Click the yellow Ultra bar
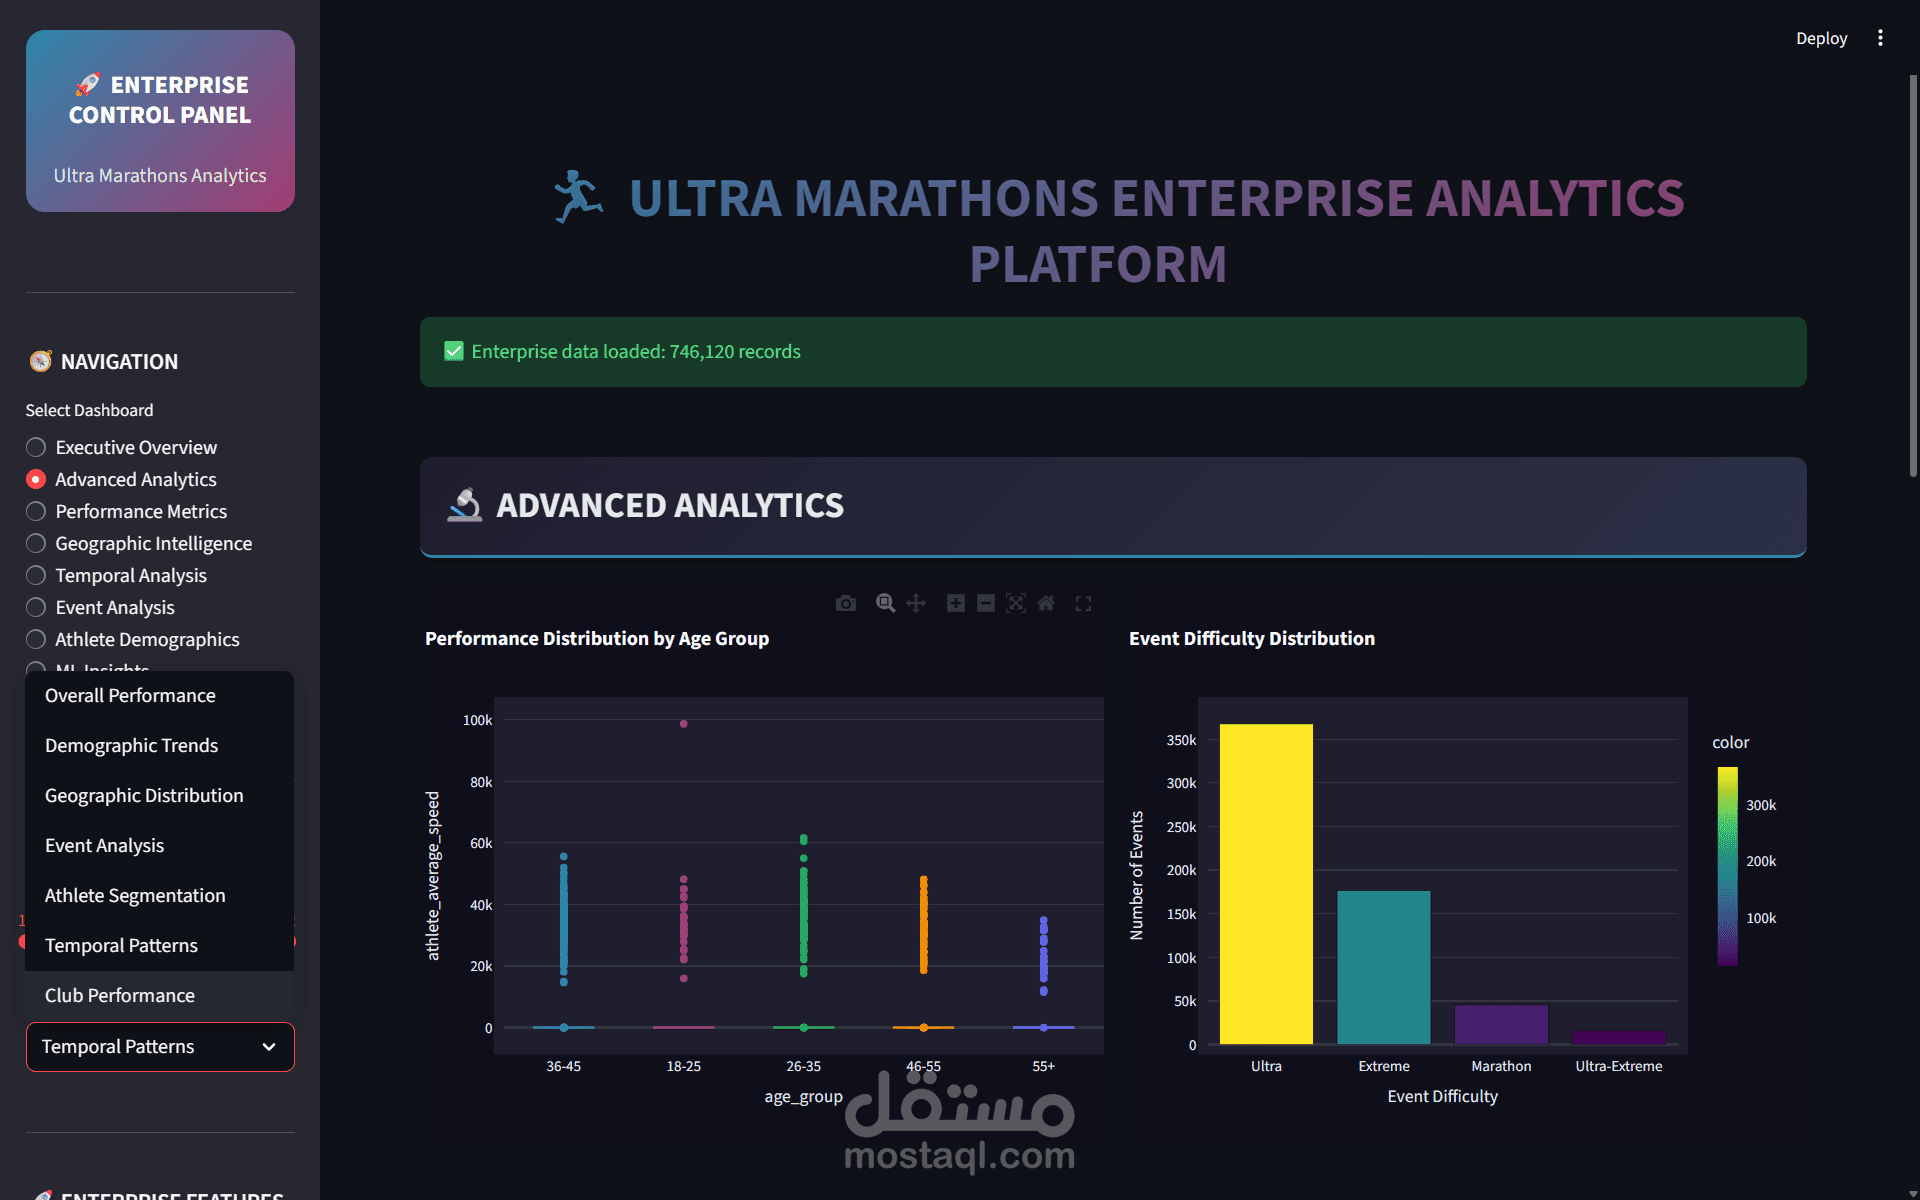The height and width of the screenshot is (1200, 1920). point(1266,883)
